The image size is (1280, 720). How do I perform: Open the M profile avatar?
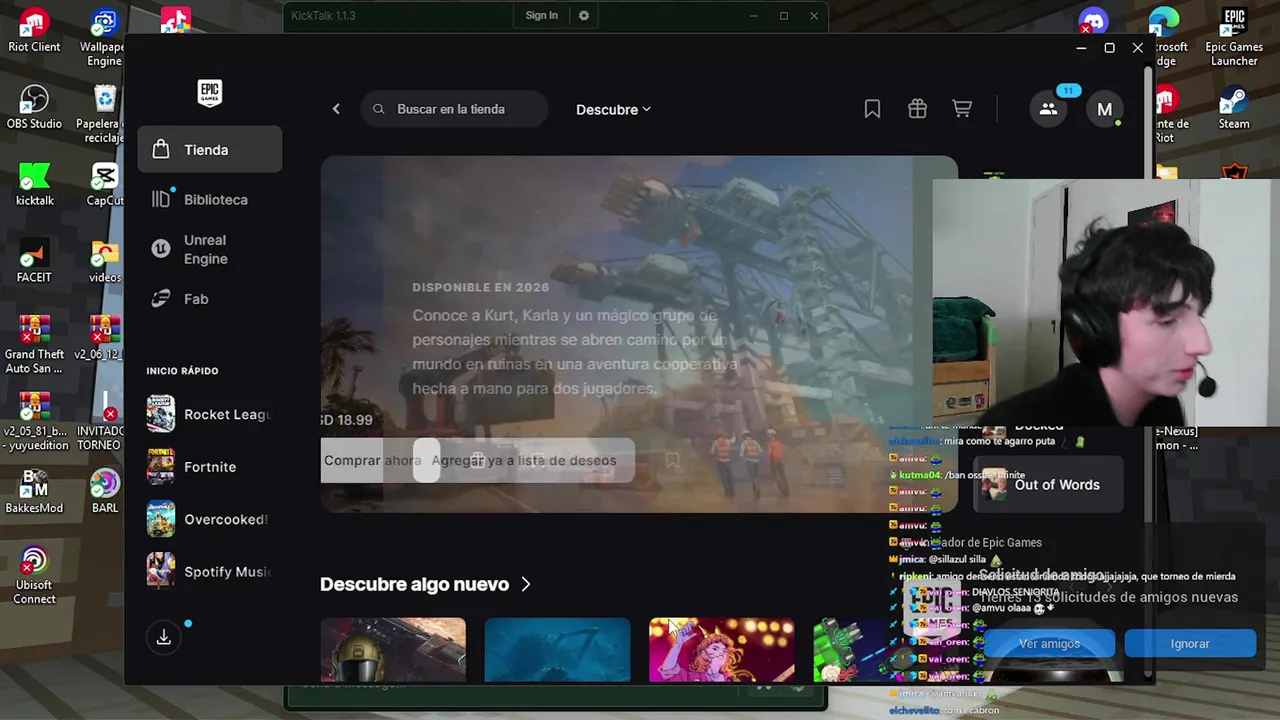pyautogui.click(x=1104, y=109)
